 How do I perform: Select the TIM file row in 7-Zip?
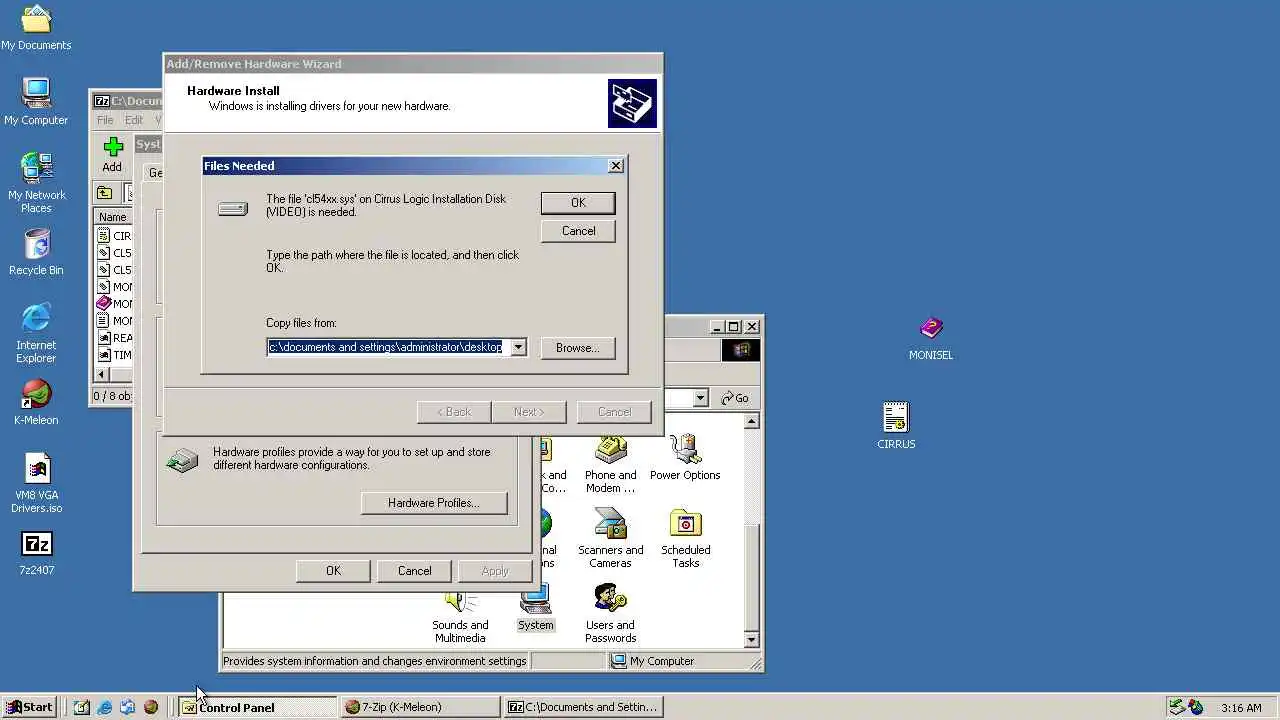113,355
